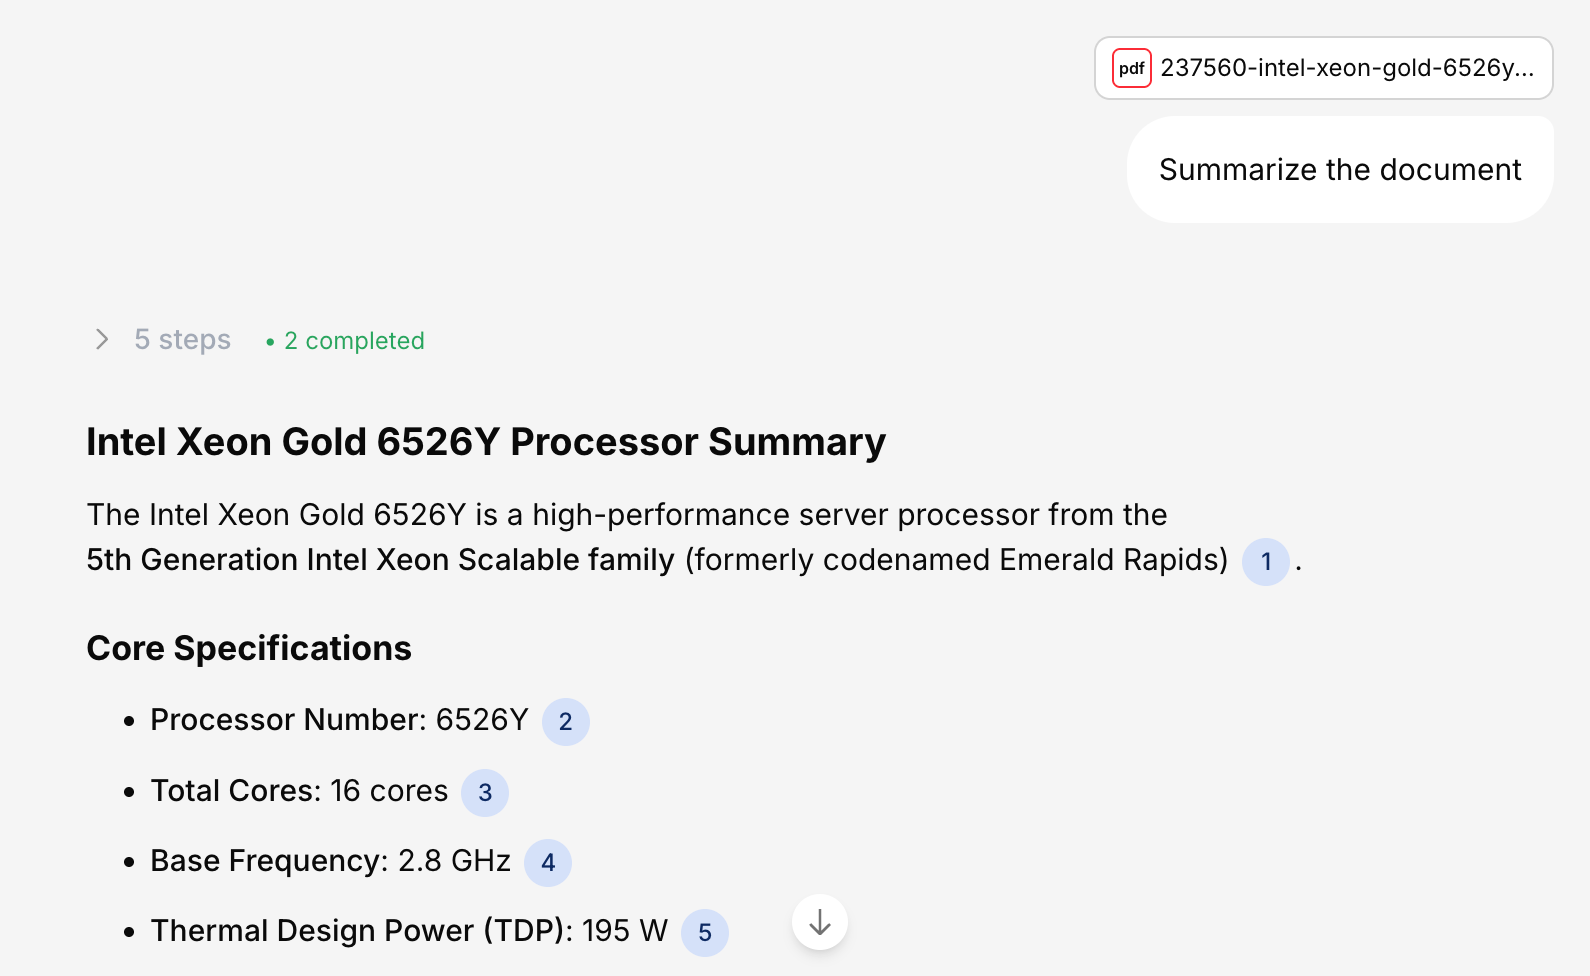The width and height of the screenshot is (1590, 976).
Task: Open citation 4 beside Base Frequency
Action: click(548, 863)
